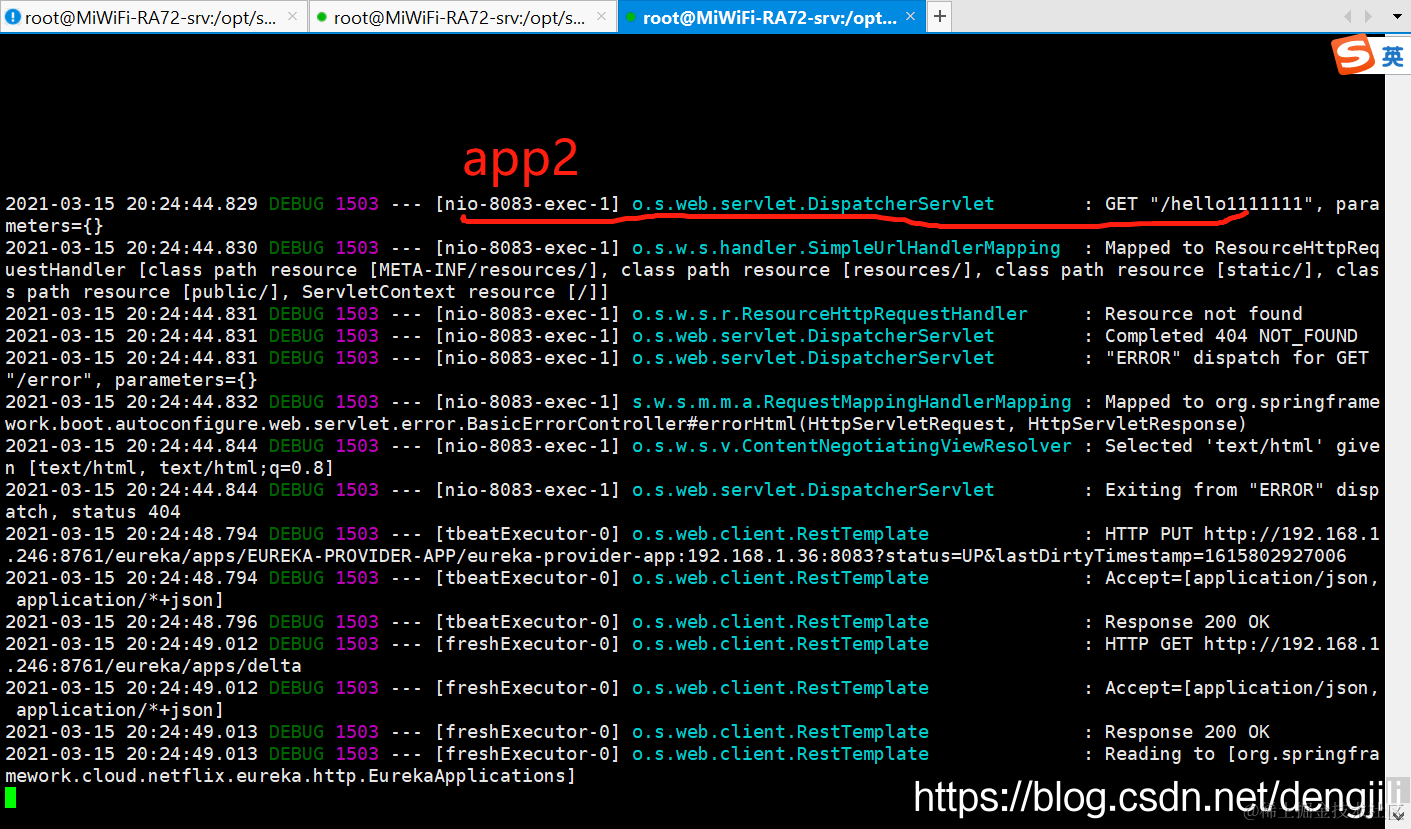Select the active blue terminal tab
Screen dimensions: 1411x829
pyautogui.click(x=773, y=17)
